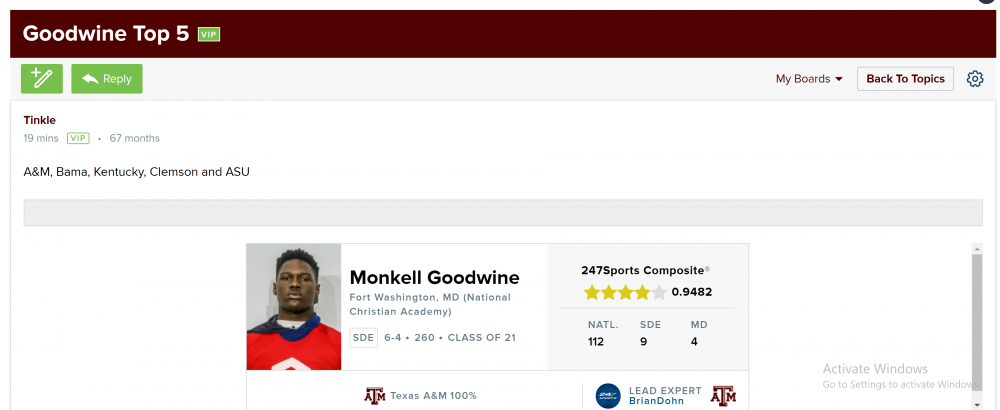The width and height of the screenshot is (1000, 410).
Task: Open Monkell Goodwine's profile name link
Action: coord(434,277)
